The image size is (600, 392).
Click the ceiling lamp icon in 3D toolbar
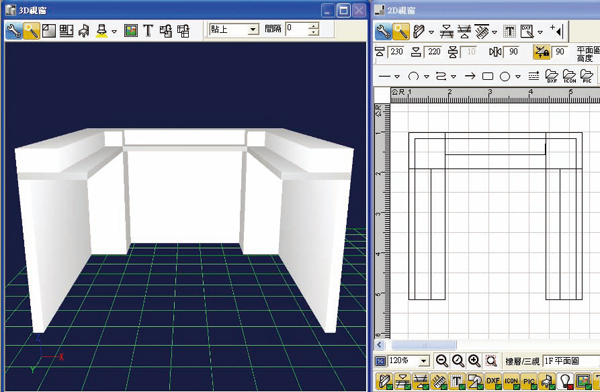pyautogui.click(x=101, y=31)
